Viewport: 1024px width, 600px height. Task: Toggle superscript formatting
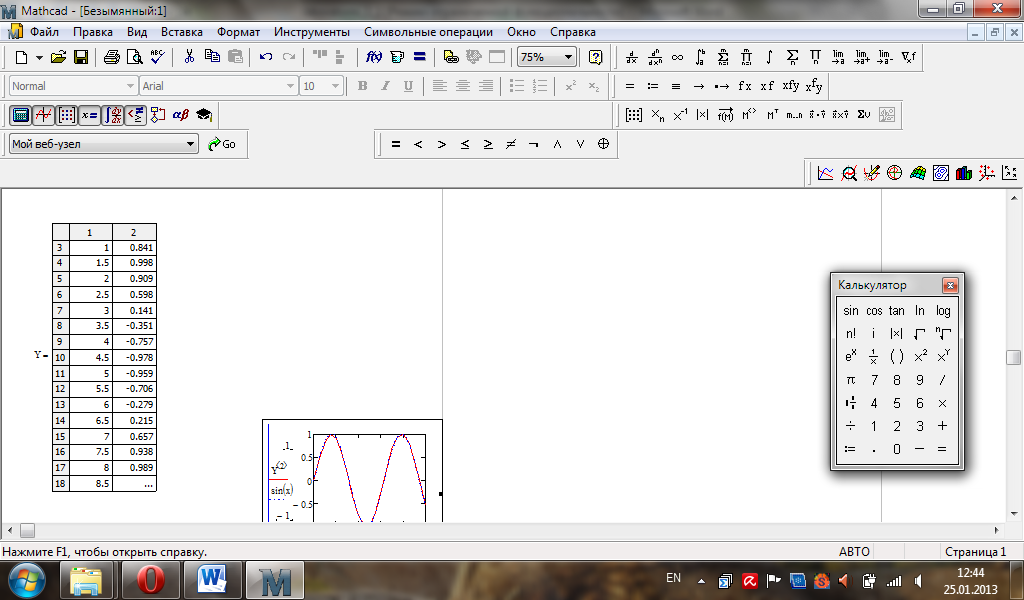click(x=571, y=86)
